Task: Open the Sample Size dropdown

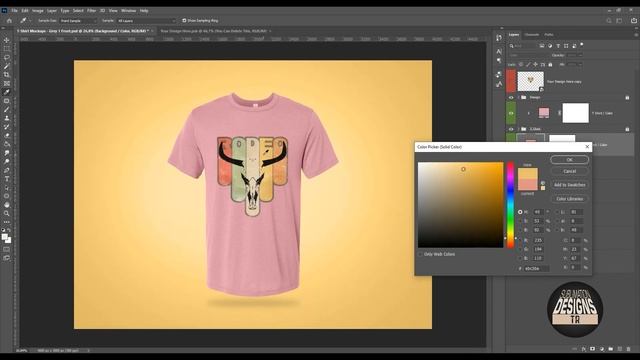Action: click(78, 20)
